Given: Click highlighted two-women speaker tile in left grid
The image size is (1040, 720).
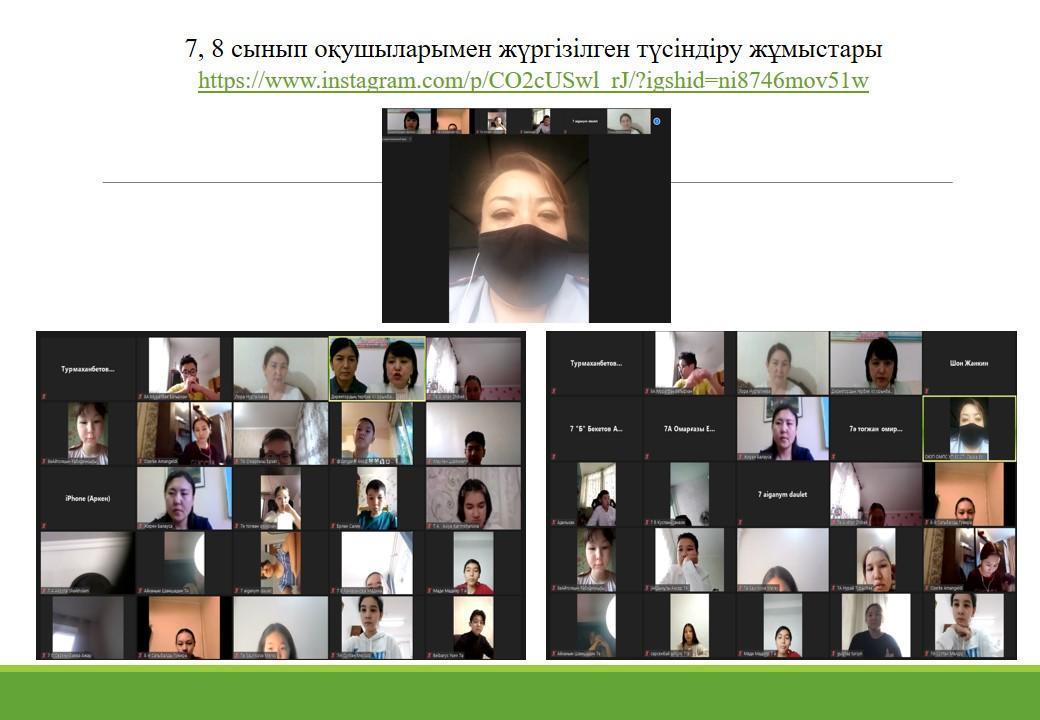Looking at the screenshot, I should coord(377,367).
